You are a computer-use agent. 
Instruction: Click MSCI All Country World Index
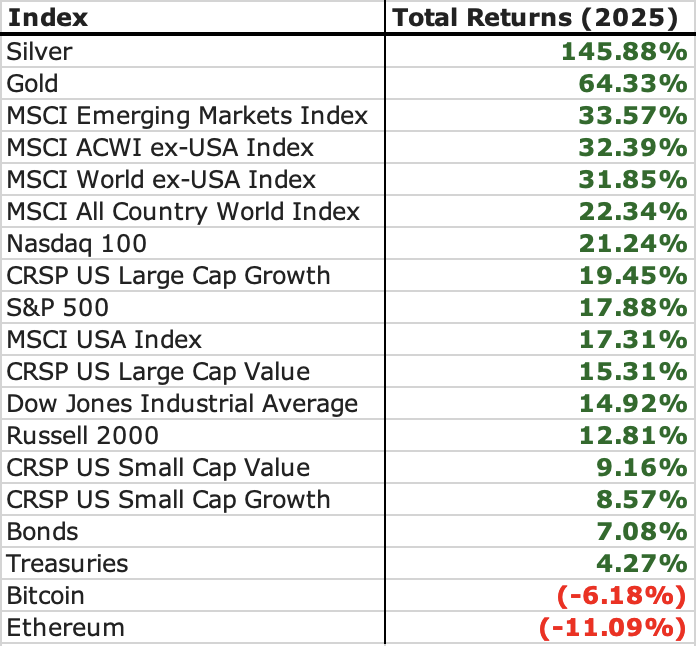coord(183,212)
